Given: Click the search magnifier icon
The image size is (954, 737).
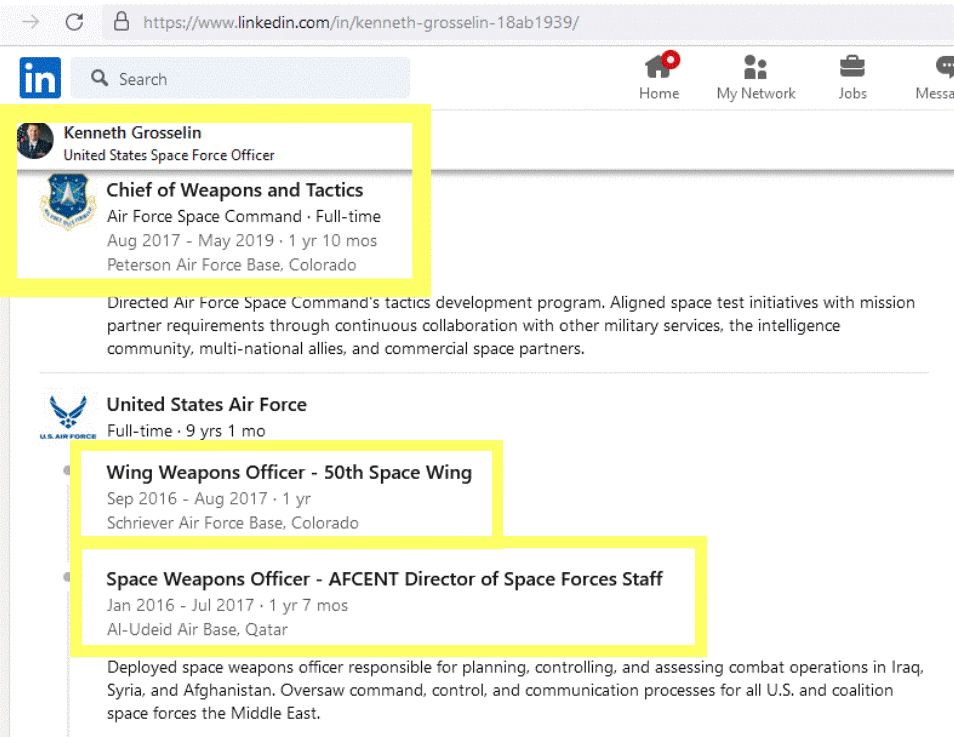Looking at the screenshot, I should 99,78.
